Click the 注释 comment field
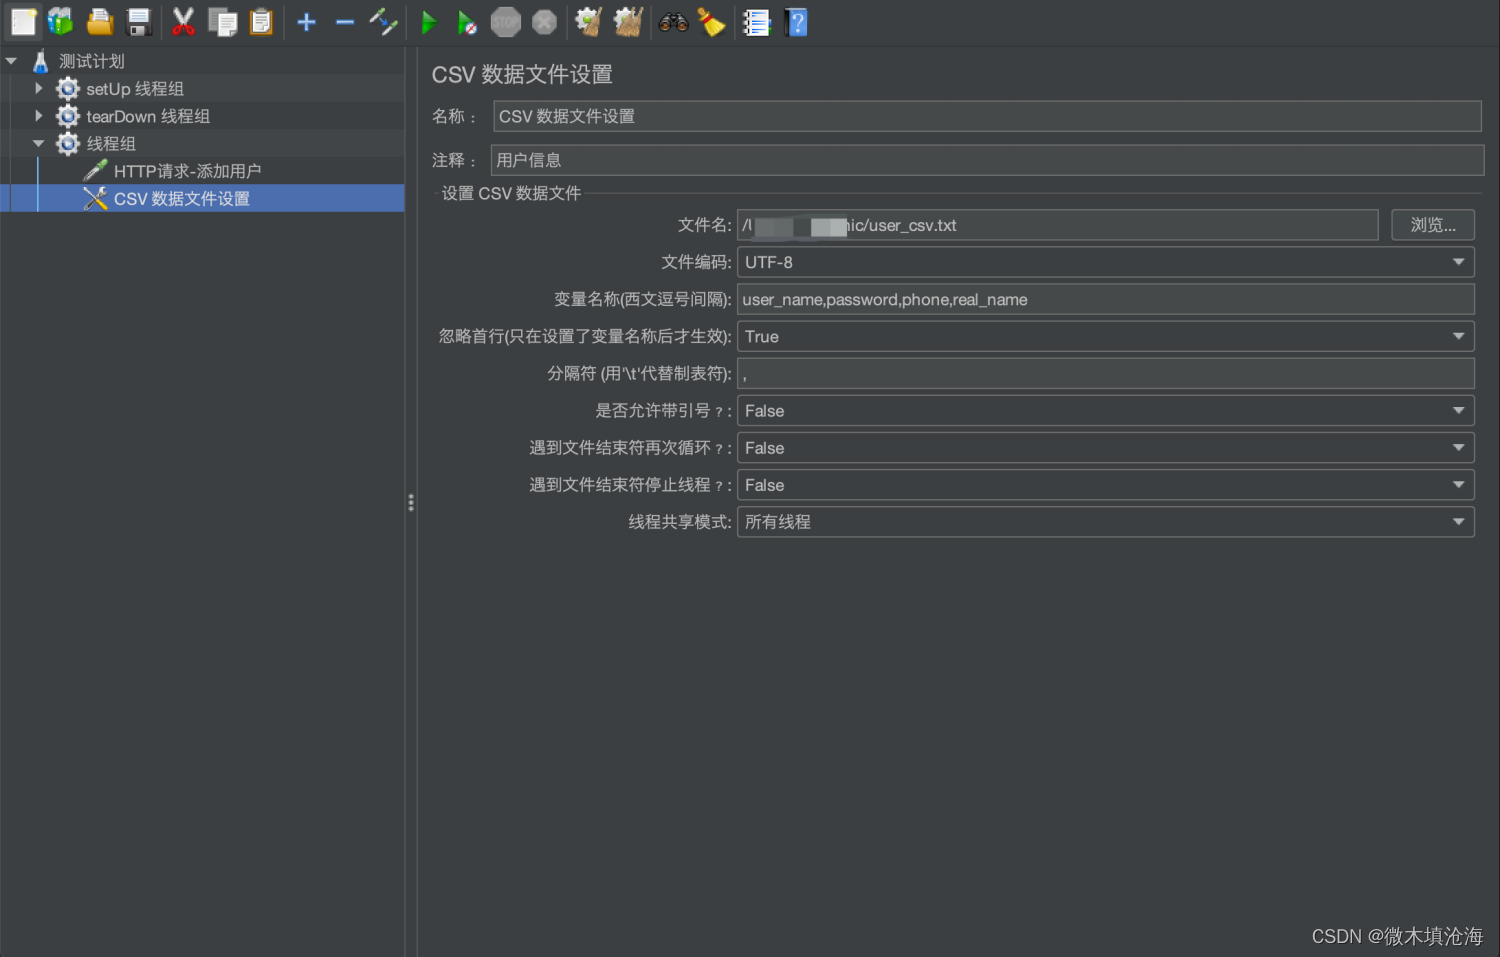Screen dimensions: 1500x957 pos(987,160)
